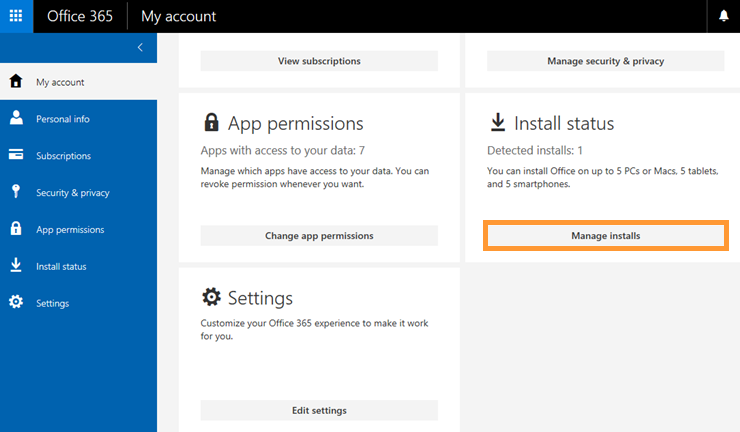The width and height of the screenshot is (740, 432).
Task: Click the card icon for Subscriptions
Action: coord(16,155)
